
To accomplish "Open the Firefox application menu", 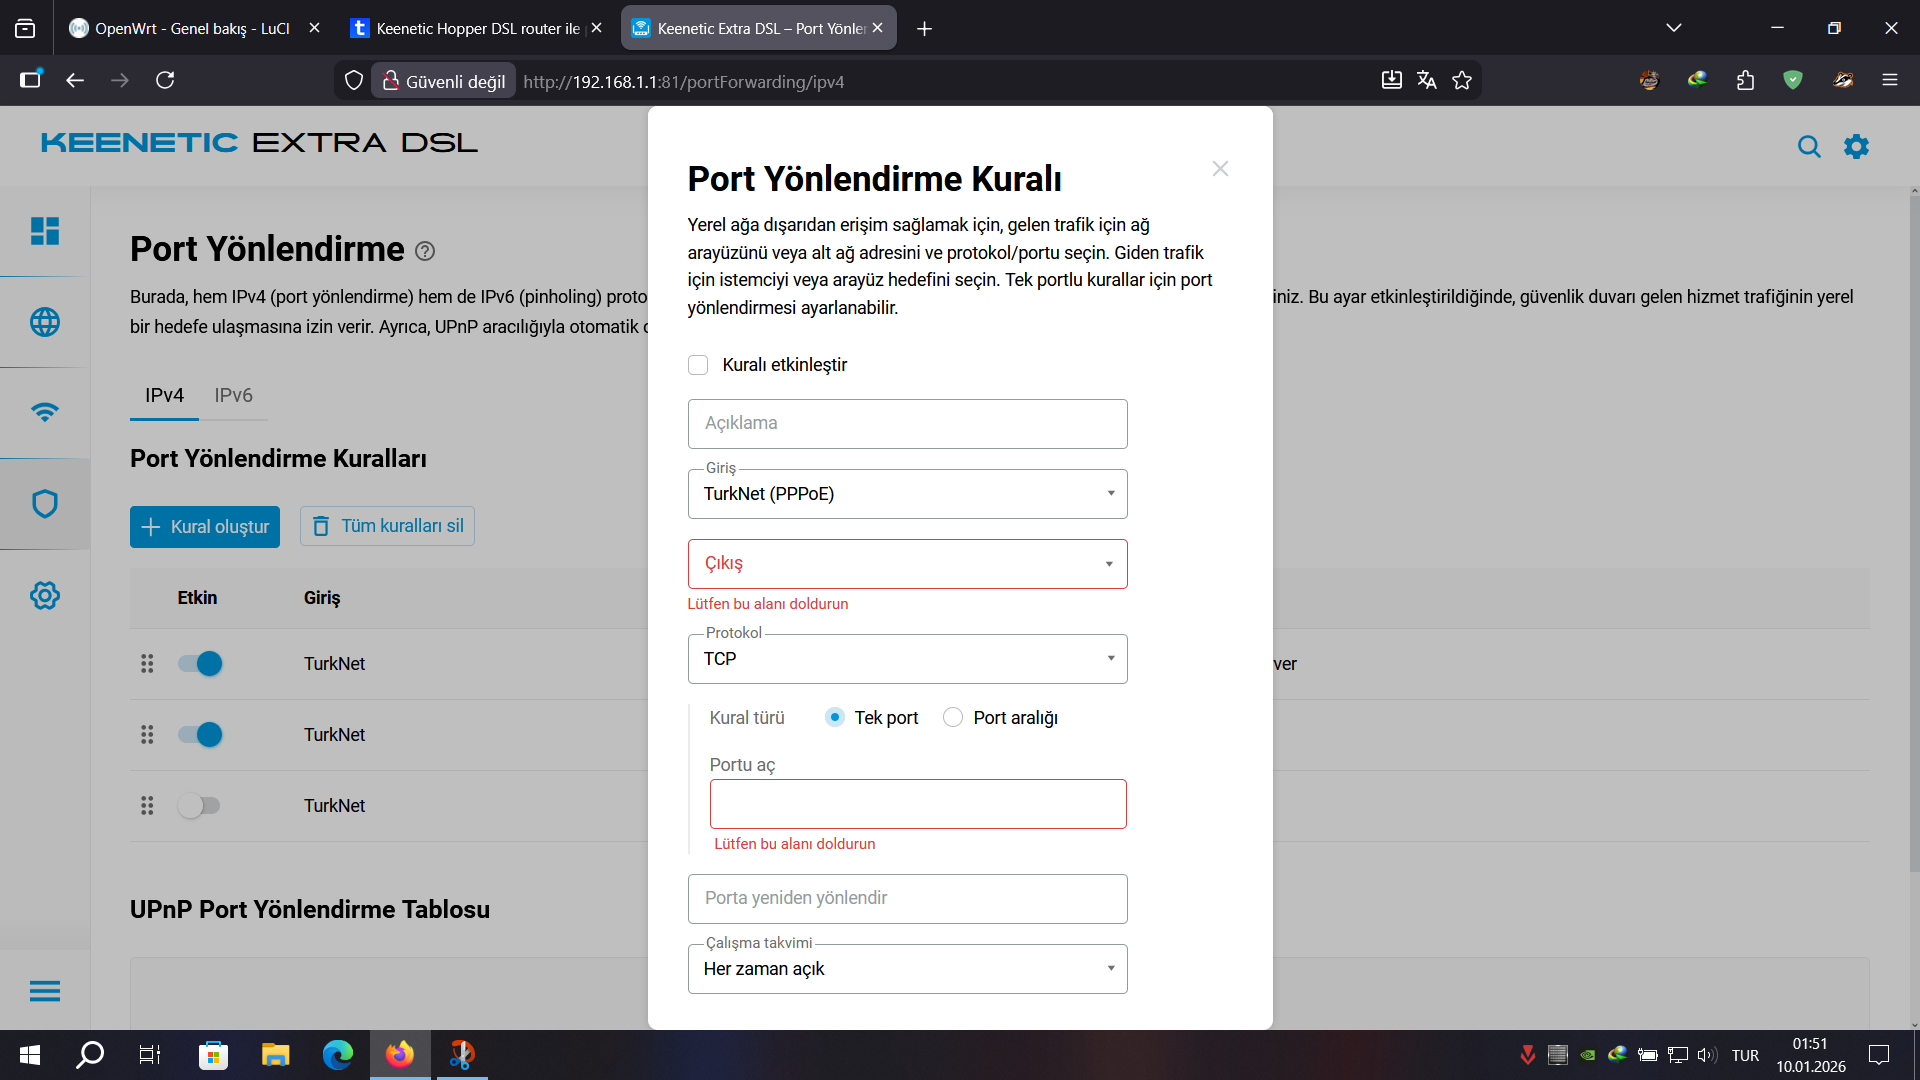I will click(x=1890, y=81).
